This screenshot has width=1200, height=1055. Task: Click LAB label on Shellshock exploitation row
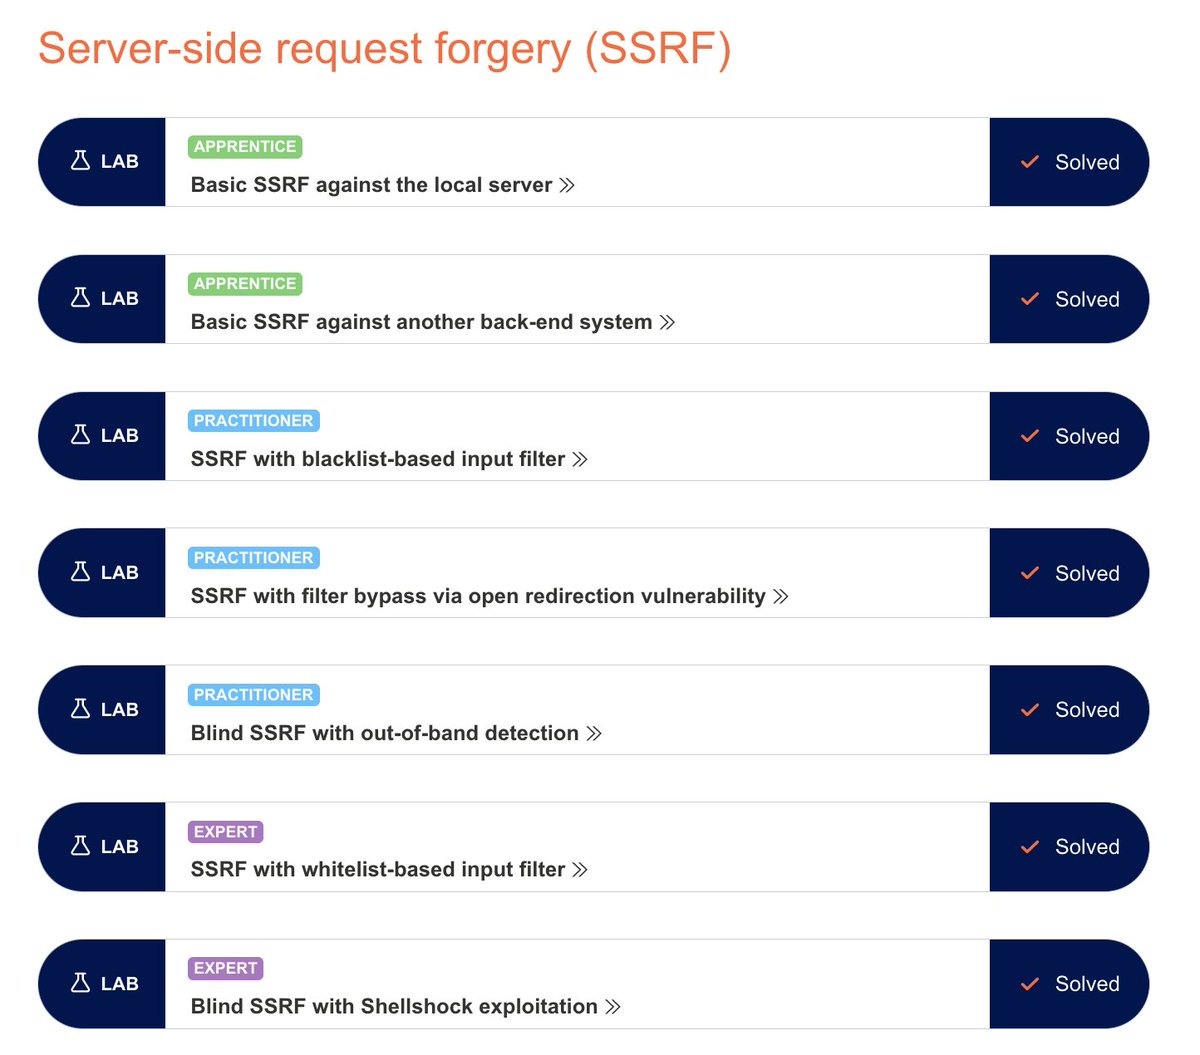point(120,984)
